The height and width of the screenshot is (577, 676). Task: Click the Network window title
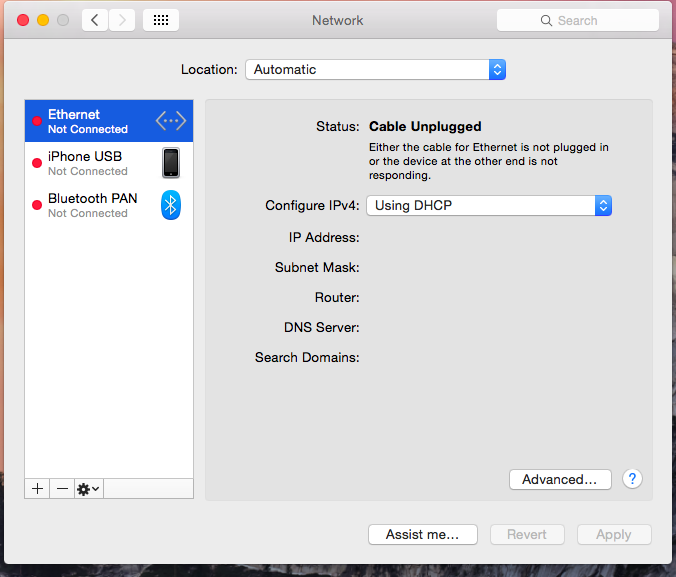[x=338, y=20]
